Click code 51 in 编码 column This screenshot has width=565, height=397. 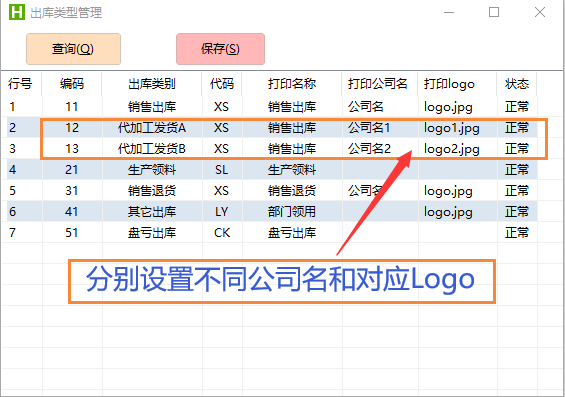pyautogui.click(x=72, y=233)
